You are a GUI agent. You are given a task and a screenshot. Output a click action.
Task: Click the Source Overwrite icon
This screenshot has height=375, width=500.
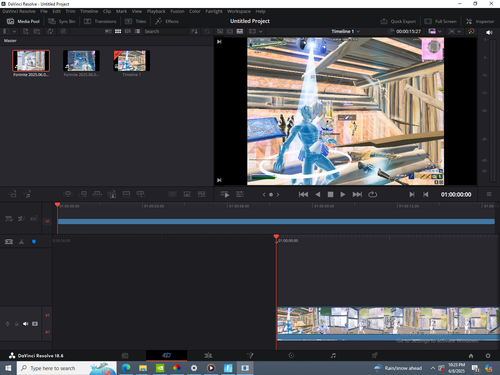141,194
